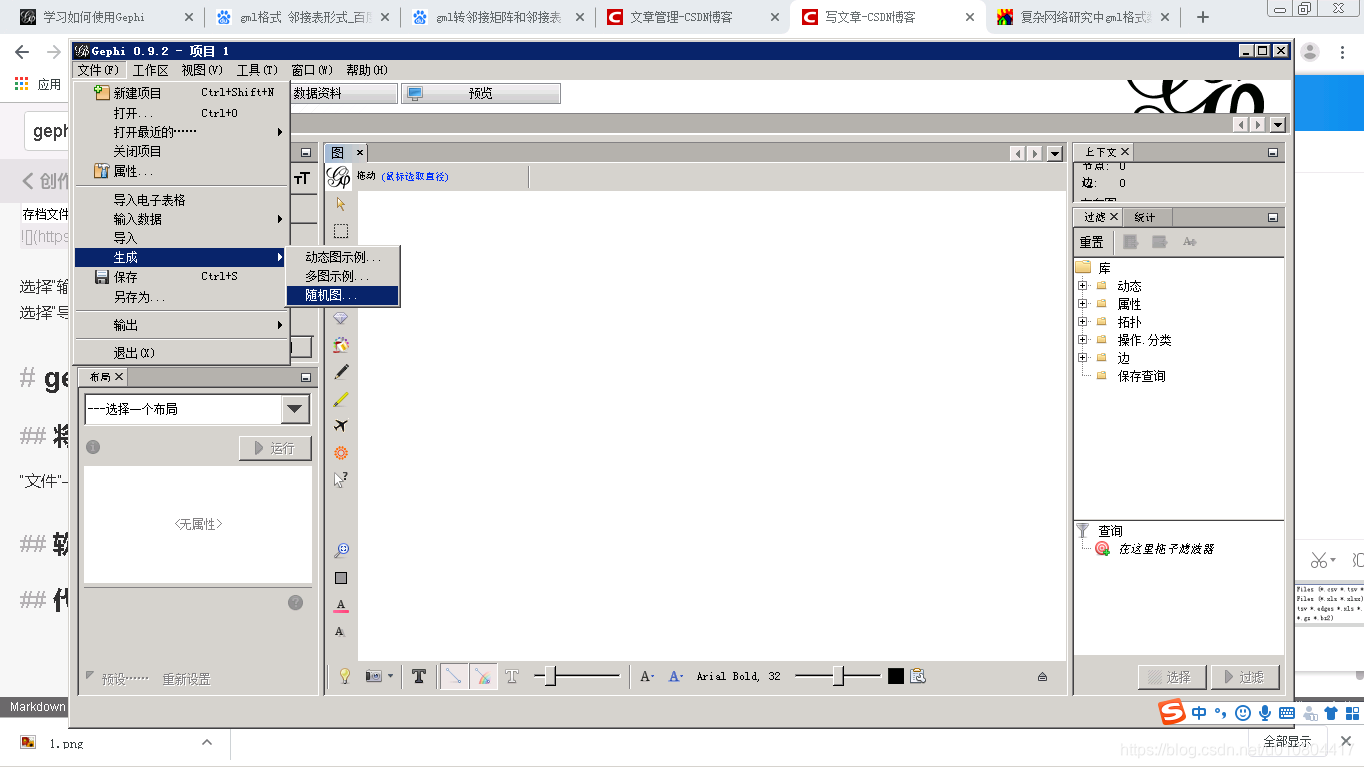The image size is (1364, 768).
Task: Click the light bulb background icon
Action: click(345, 677)
